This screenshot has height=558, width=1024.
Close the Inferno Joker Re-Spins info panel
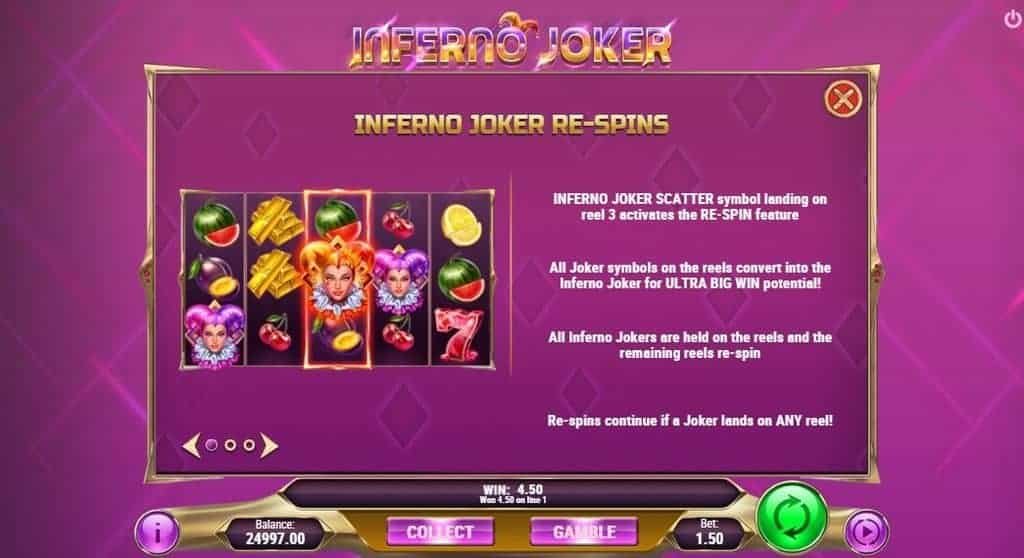(843, 99)
